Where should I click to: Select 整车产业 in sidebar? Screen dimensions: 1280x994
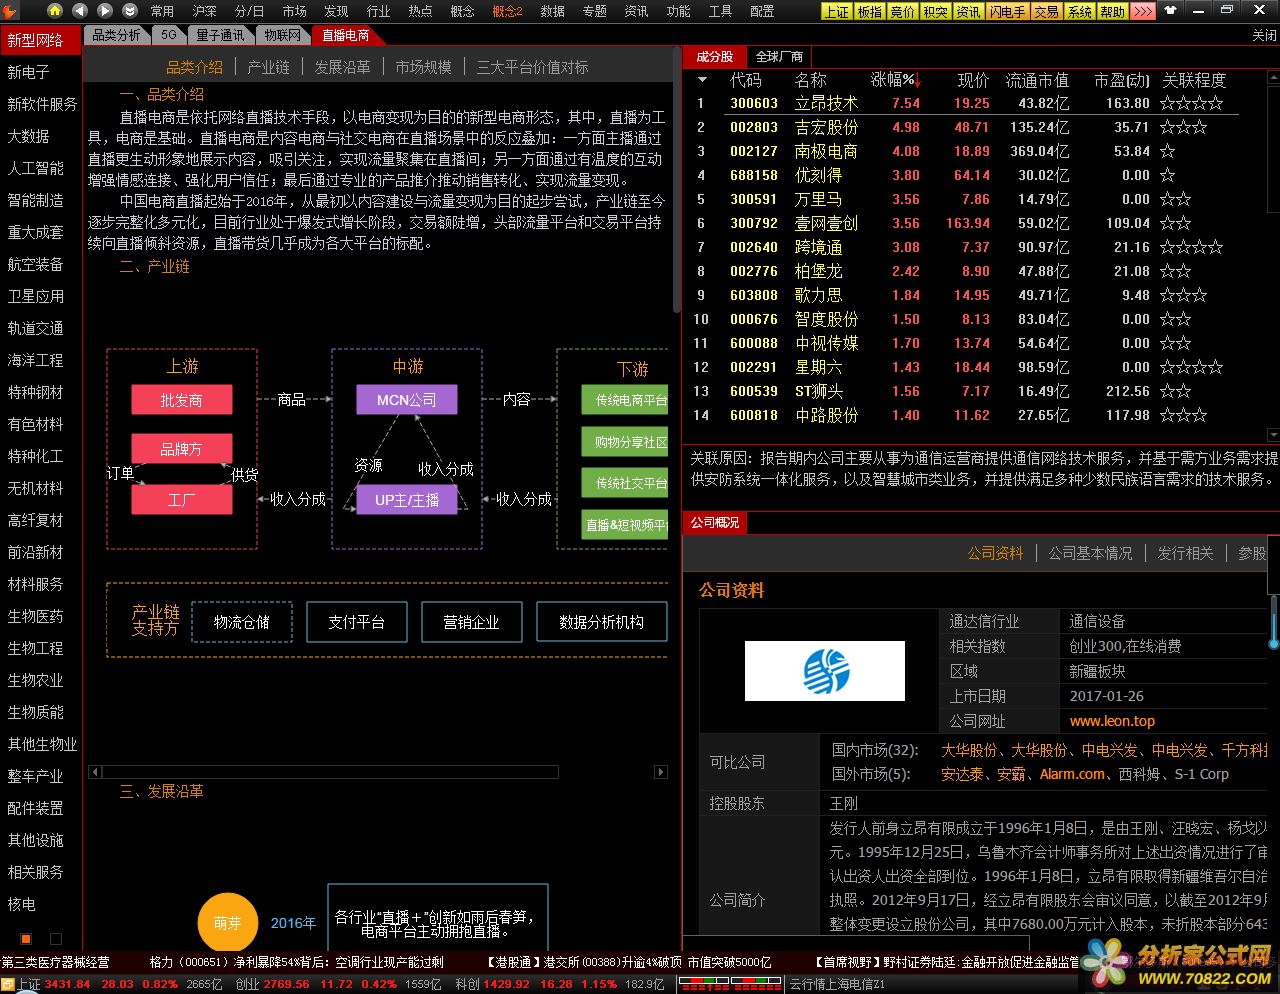[x=36, y=776]
